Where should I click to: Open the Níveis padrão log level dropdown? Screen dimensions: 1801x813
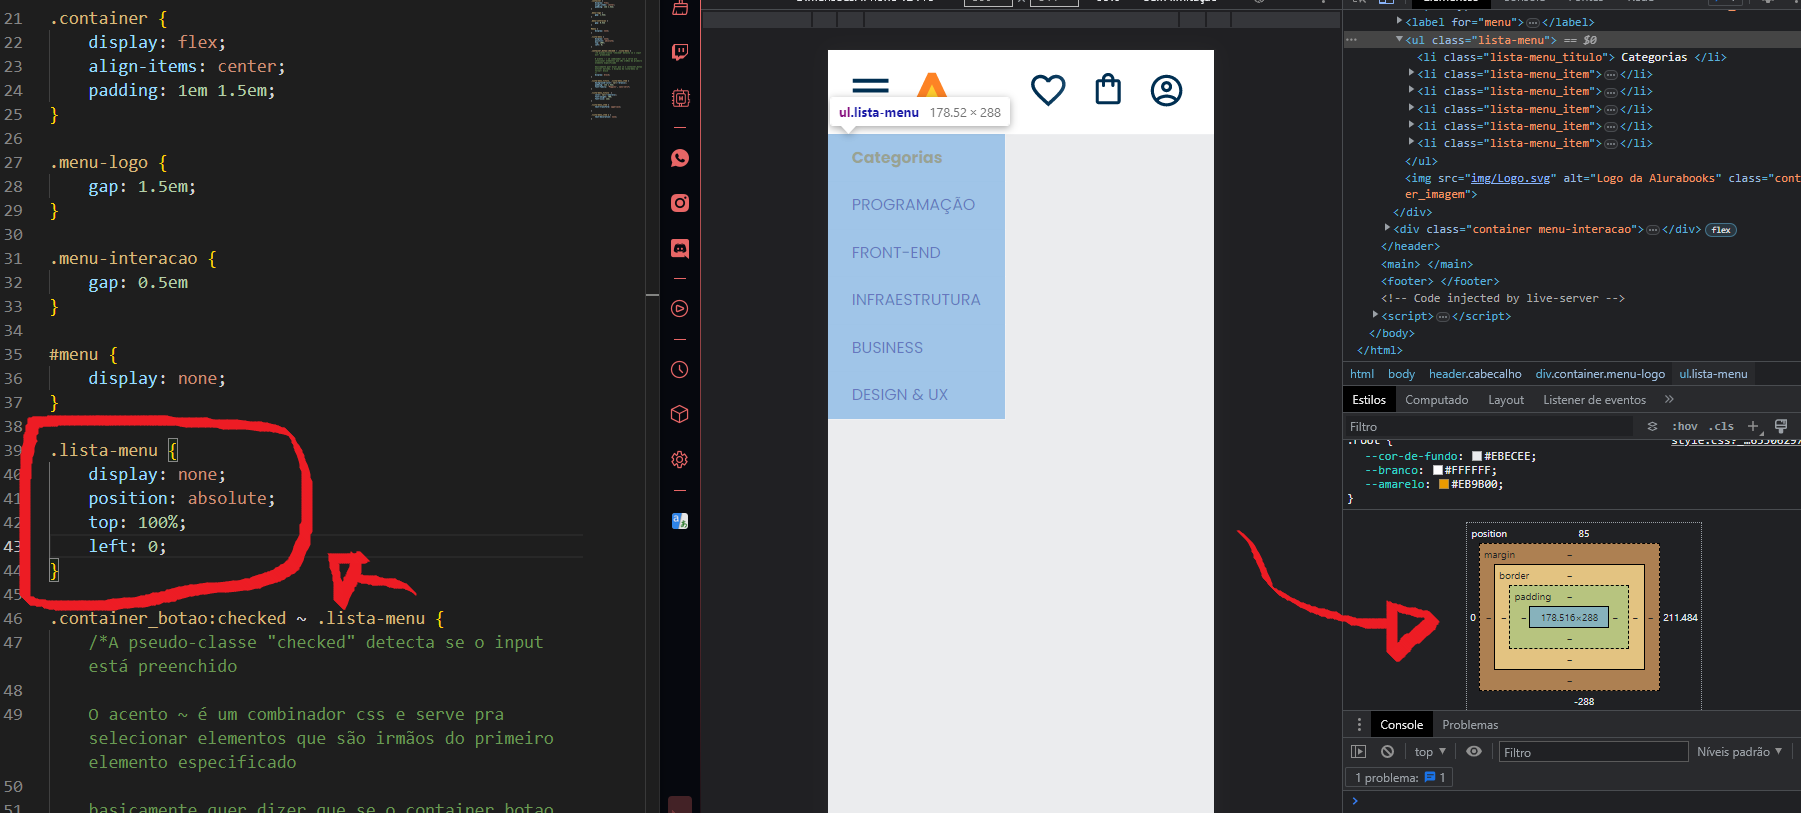click(1739, 752)
